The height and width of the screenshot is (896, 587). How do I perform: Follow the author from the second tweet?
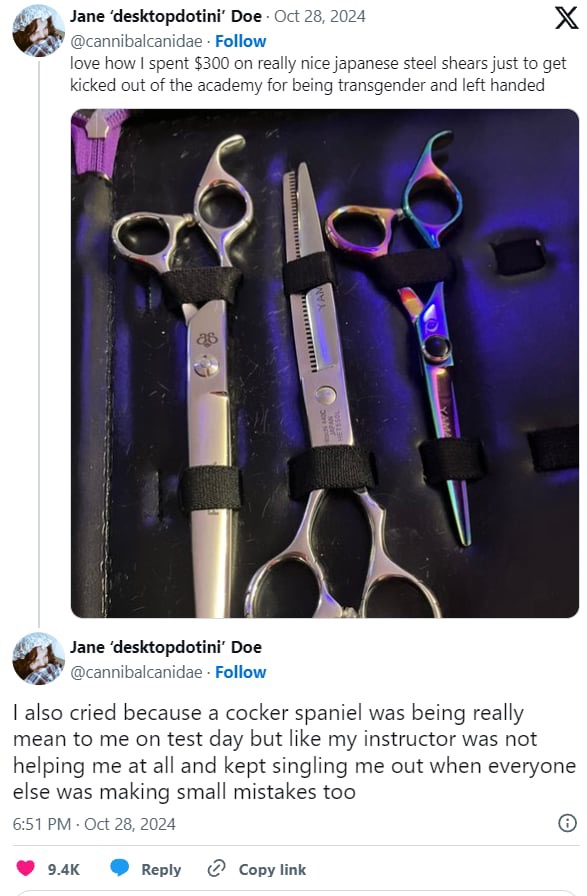[241, 672]
